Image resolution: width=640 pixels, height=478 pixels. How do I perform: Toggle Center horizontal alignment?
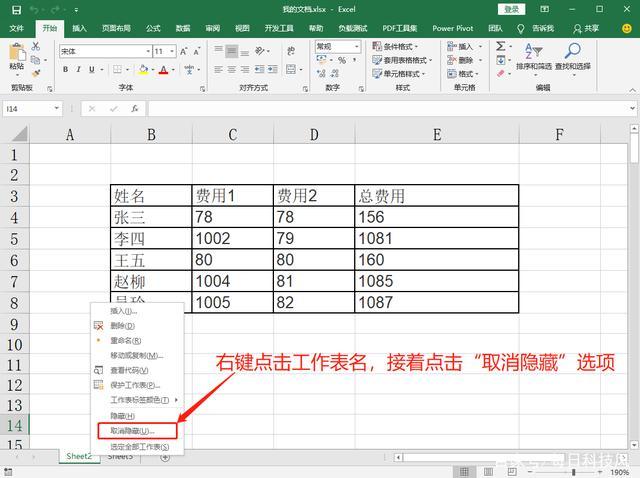(x=232, y=69)
